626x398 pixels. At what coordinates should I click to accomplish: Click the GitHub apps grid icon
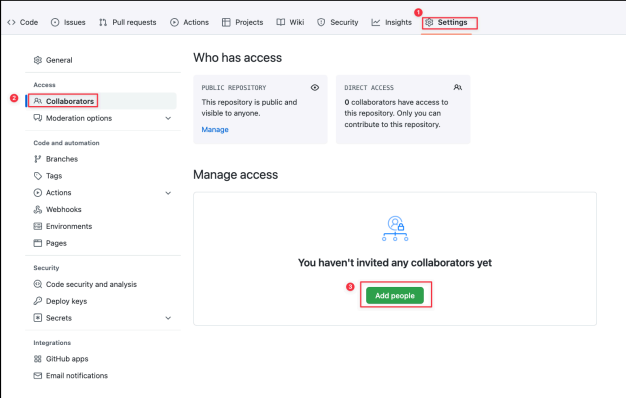38,359
